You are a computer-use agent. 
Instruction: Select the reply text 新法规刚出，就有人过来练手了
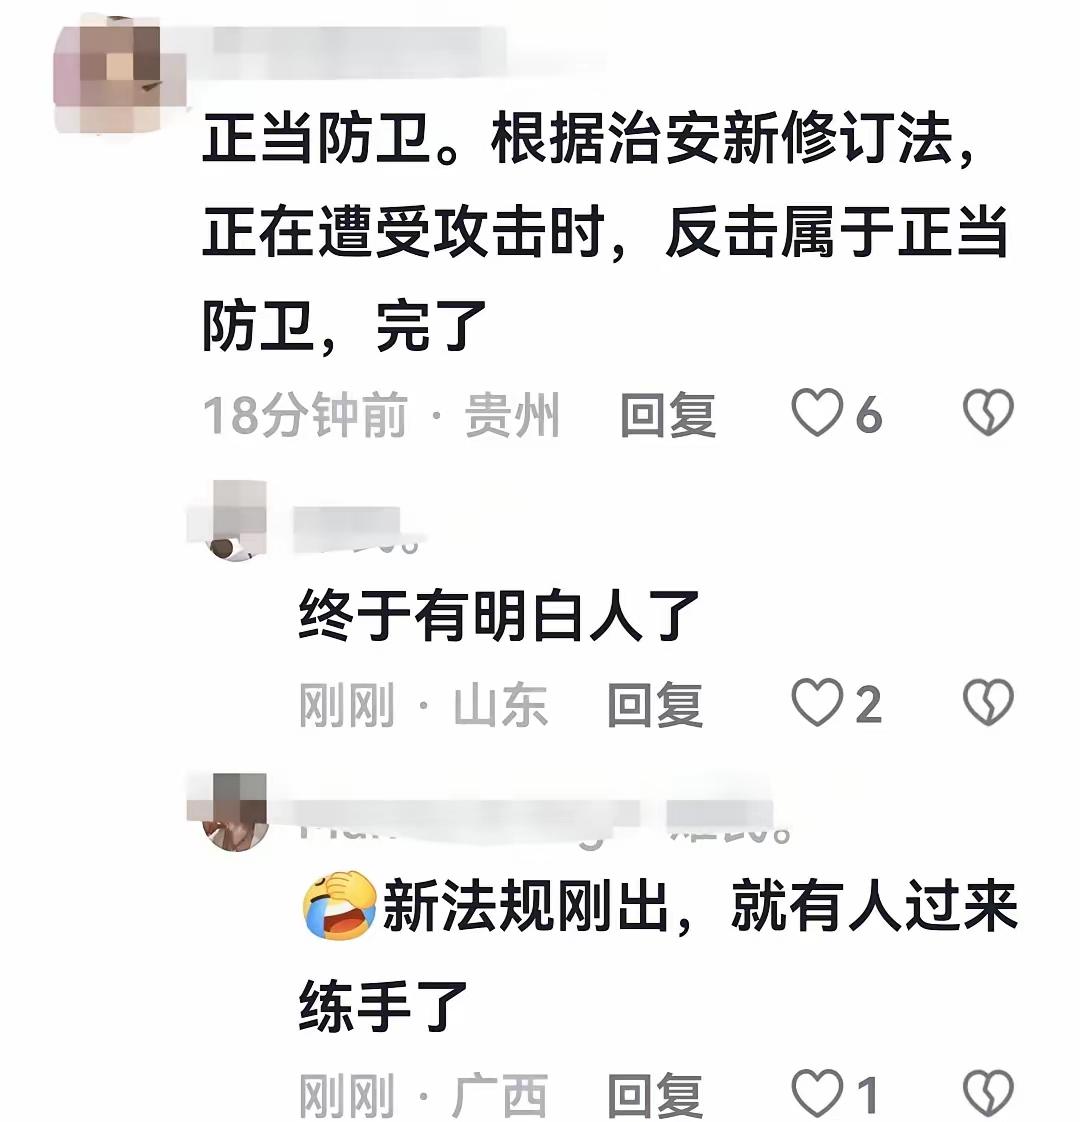point(658,956)
